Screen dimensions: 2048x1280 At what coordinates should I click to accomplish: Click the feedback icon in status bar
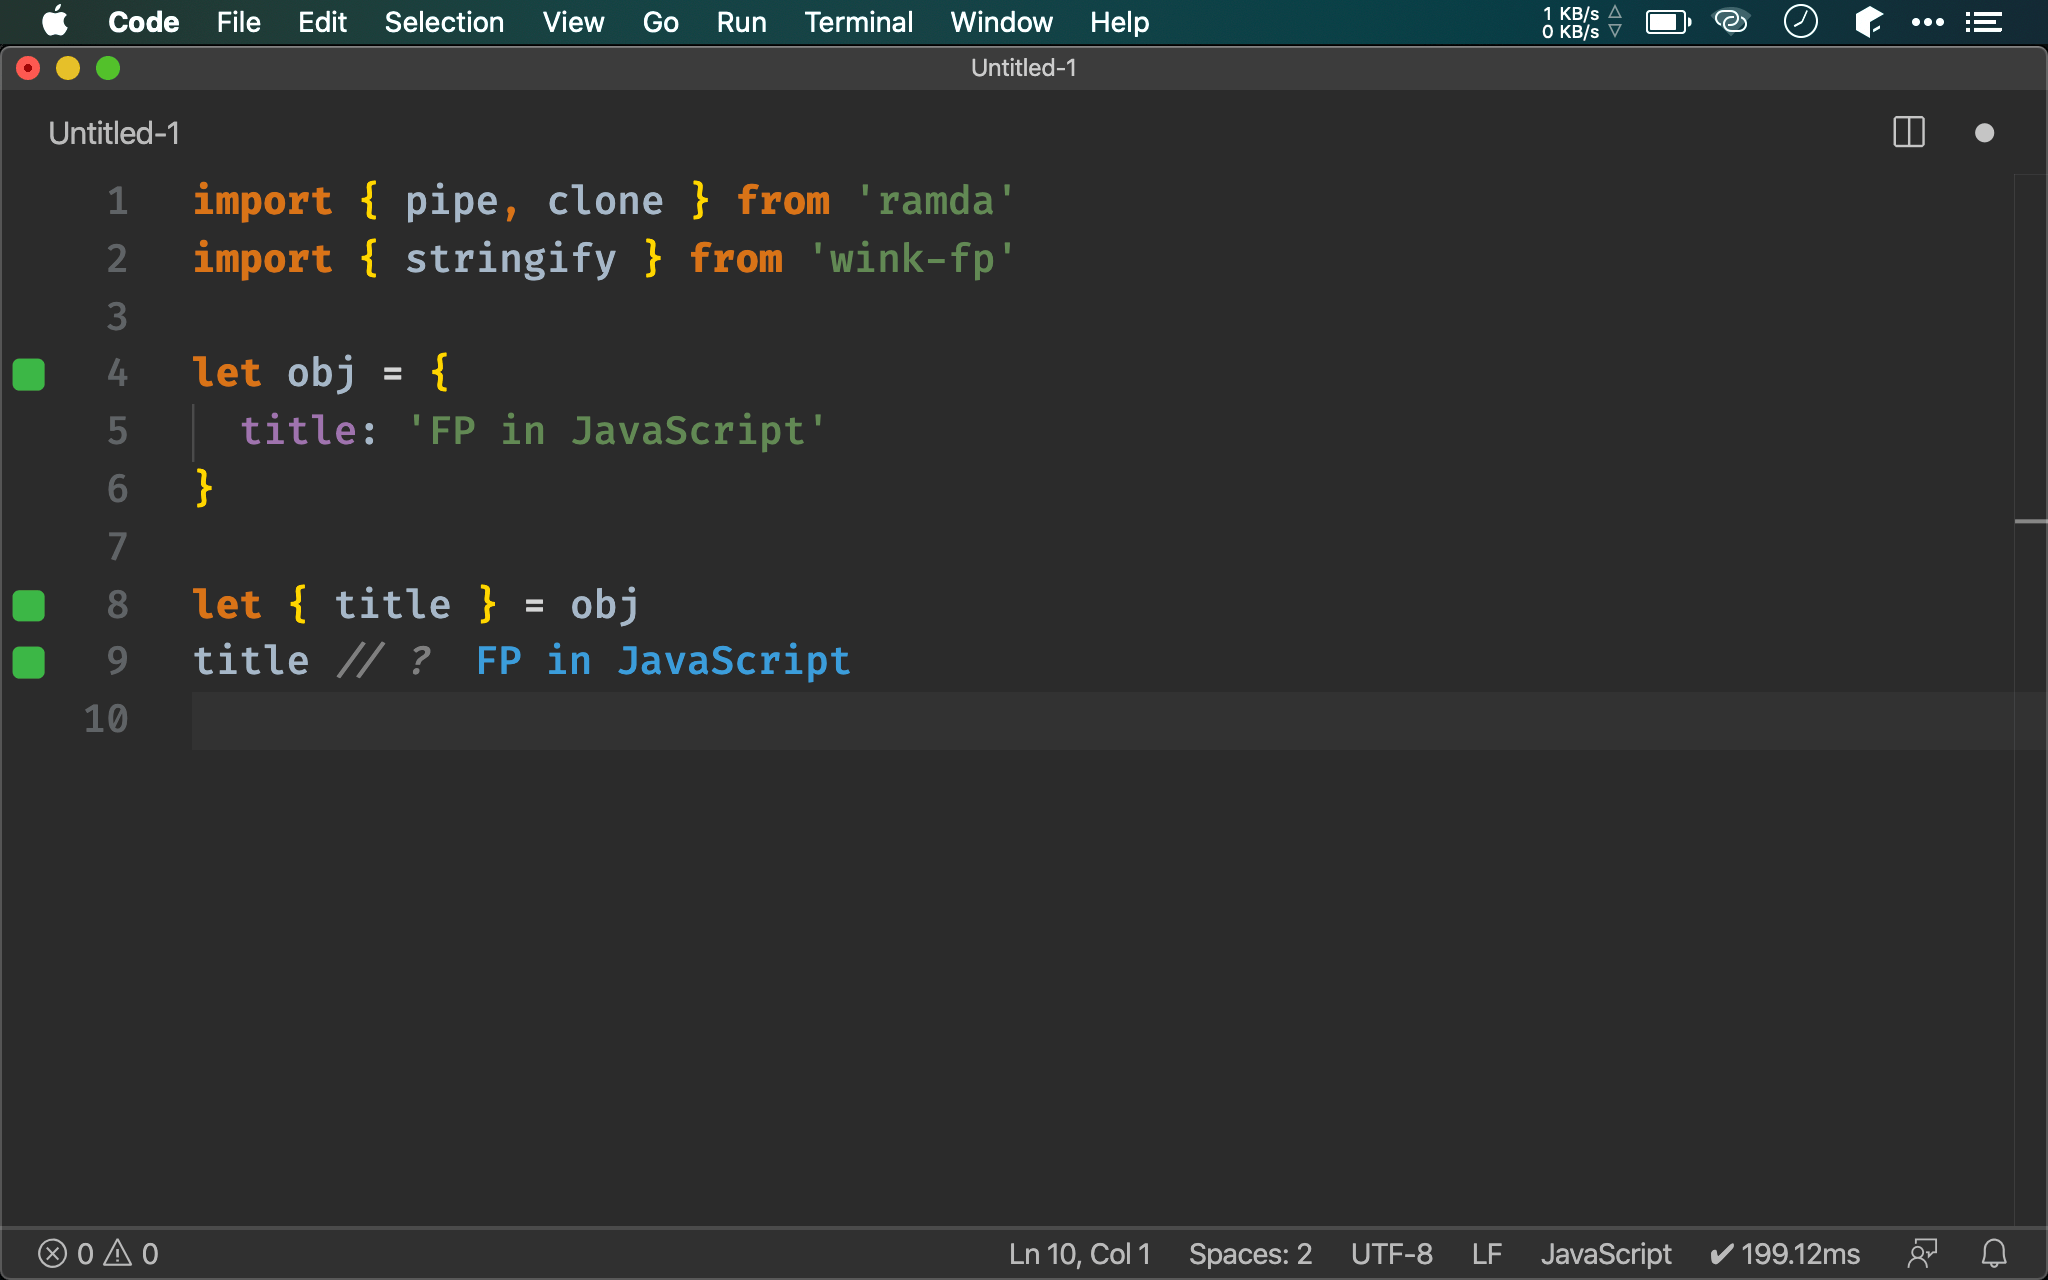coord(1922,1253)
